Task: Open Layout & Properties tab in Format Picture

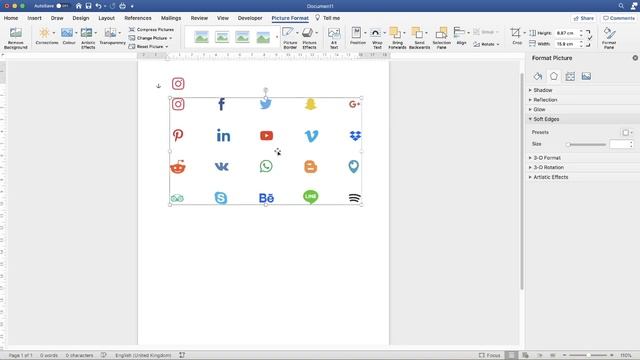Action: [x=570, y=76]
